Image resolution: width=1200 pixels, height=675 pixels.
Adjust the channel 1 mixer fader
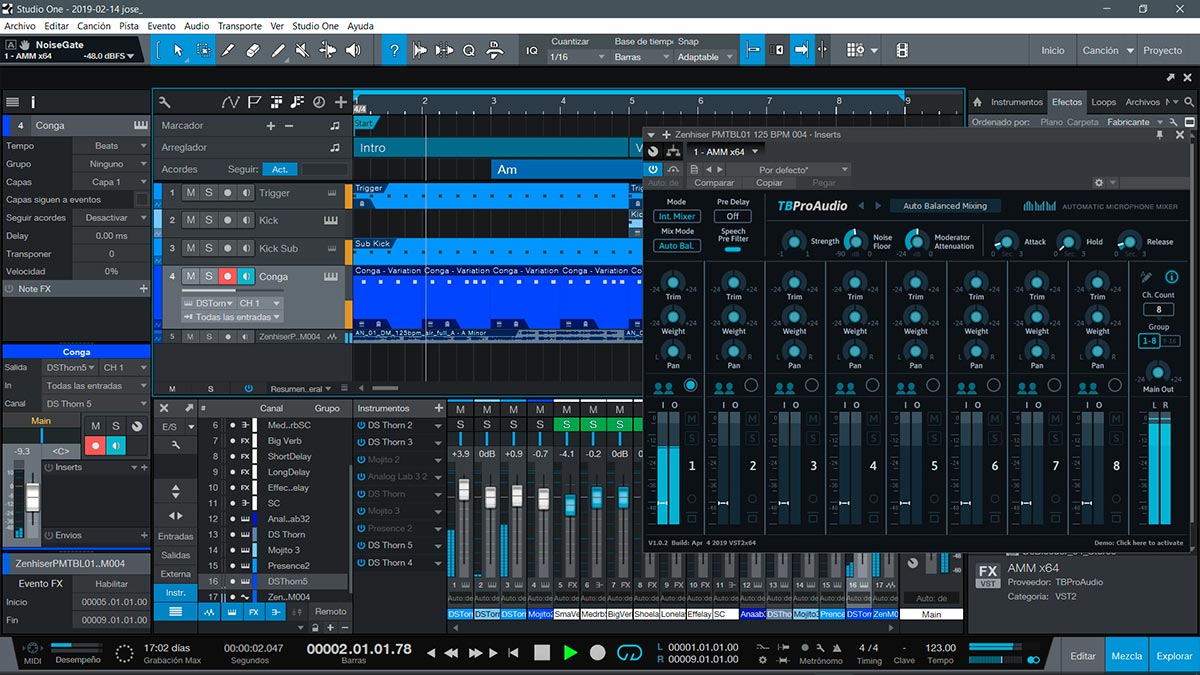click(x=463, y=490)
